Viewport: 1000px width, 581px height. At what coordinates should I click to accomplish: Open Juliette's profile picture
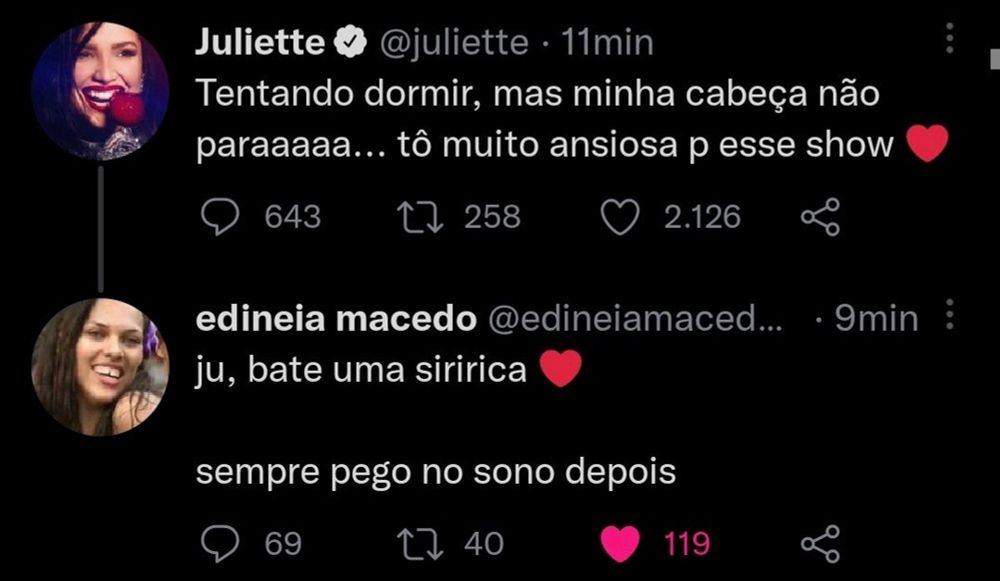(100, 91)
